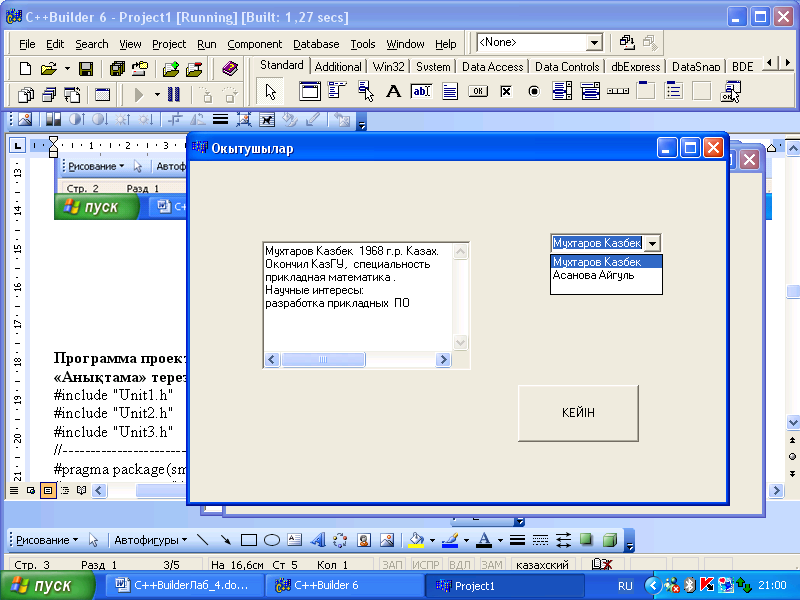The height and width of the screenshot is (600, 800).
Task: Open Рисование dropdown in bottom drawing toolbar
Action: (x=46, y=540)
